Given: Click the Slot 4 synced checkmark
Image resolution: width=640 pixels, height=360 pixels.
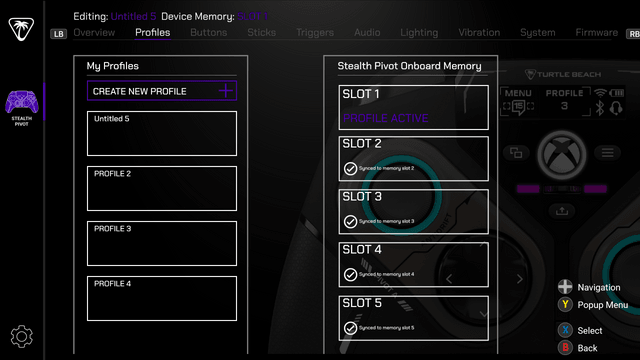Looking at the screenshot, I should pyautogui.click(x=350, y=275).
